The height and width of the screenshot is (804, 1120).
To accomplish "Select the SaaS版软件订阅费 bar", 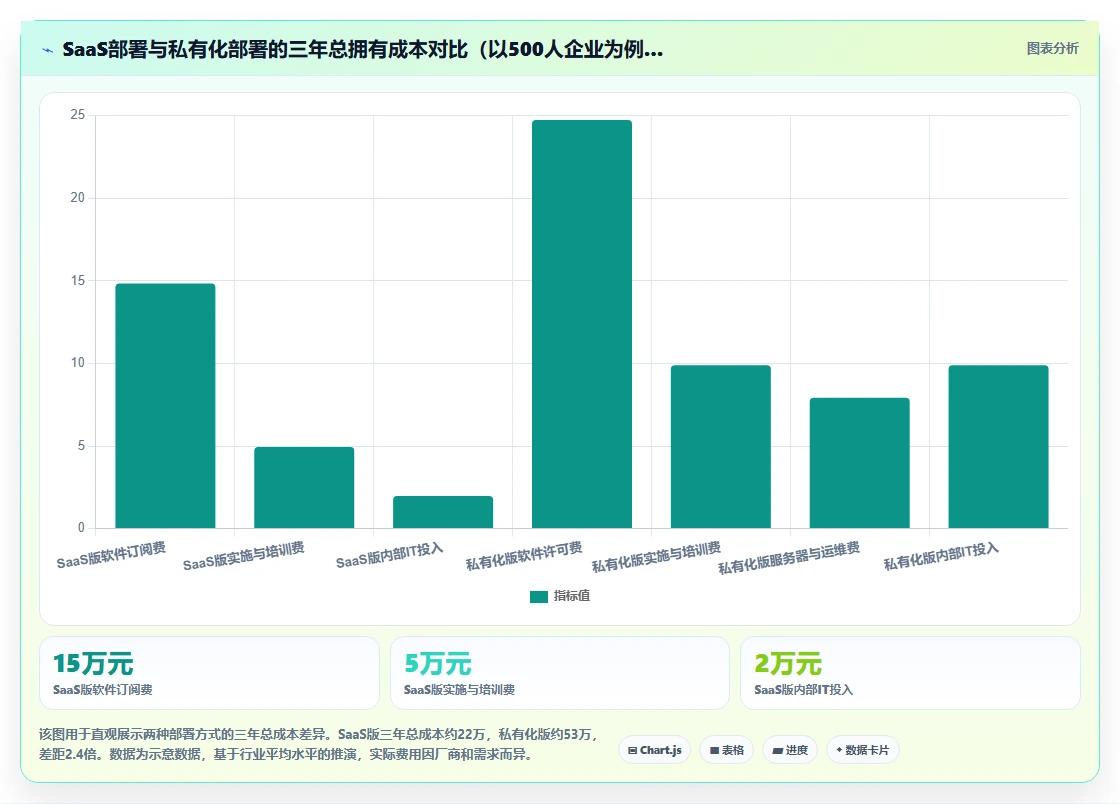I will [x=165, y=406].
